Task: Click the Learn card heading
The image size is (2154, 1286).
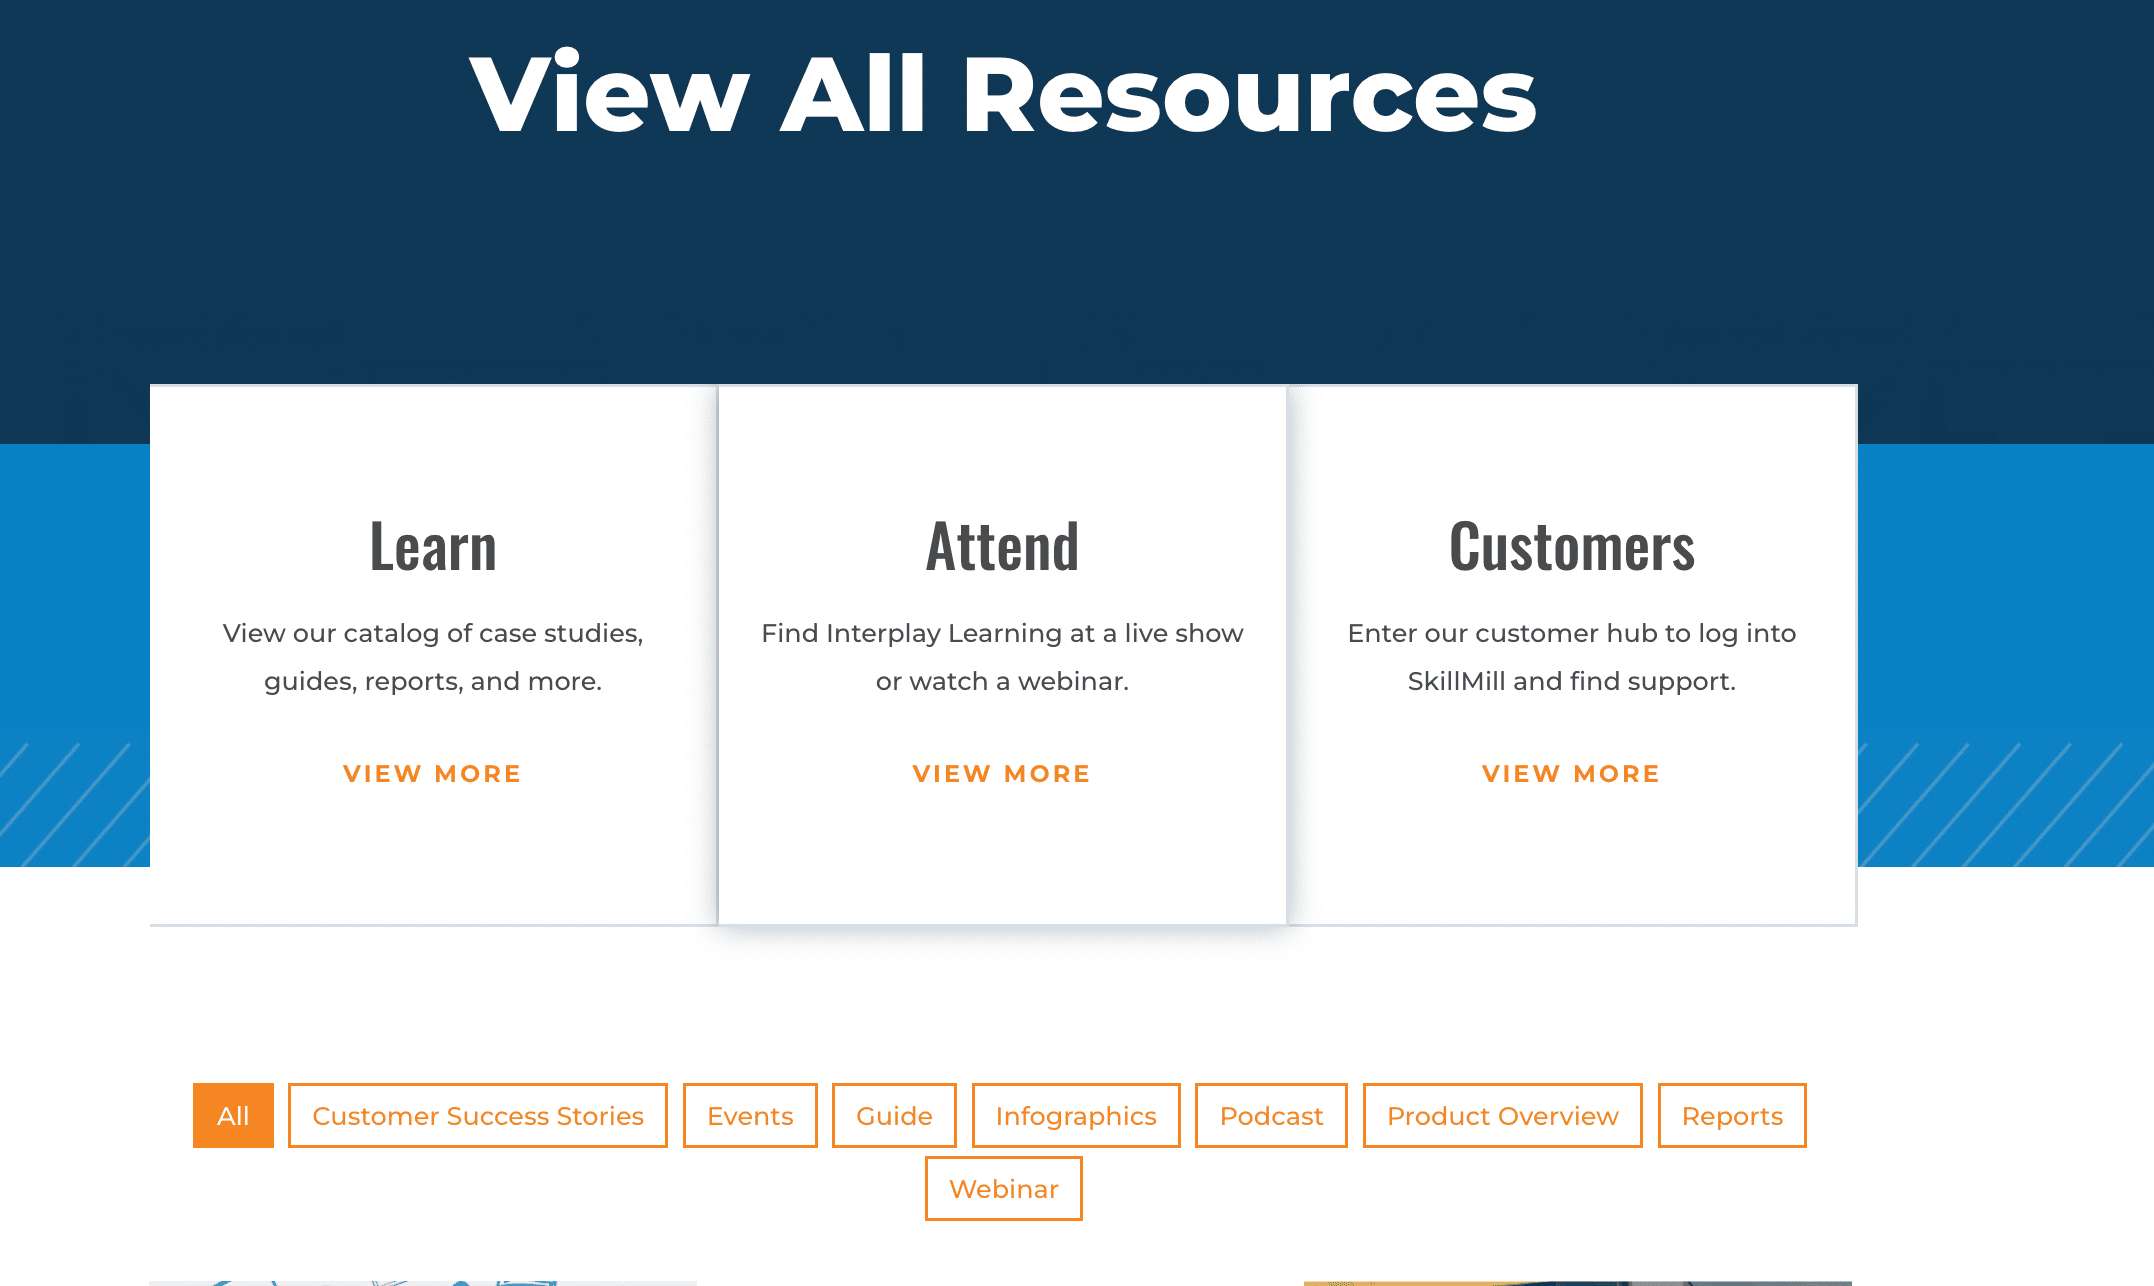Action: click(432, 545)
